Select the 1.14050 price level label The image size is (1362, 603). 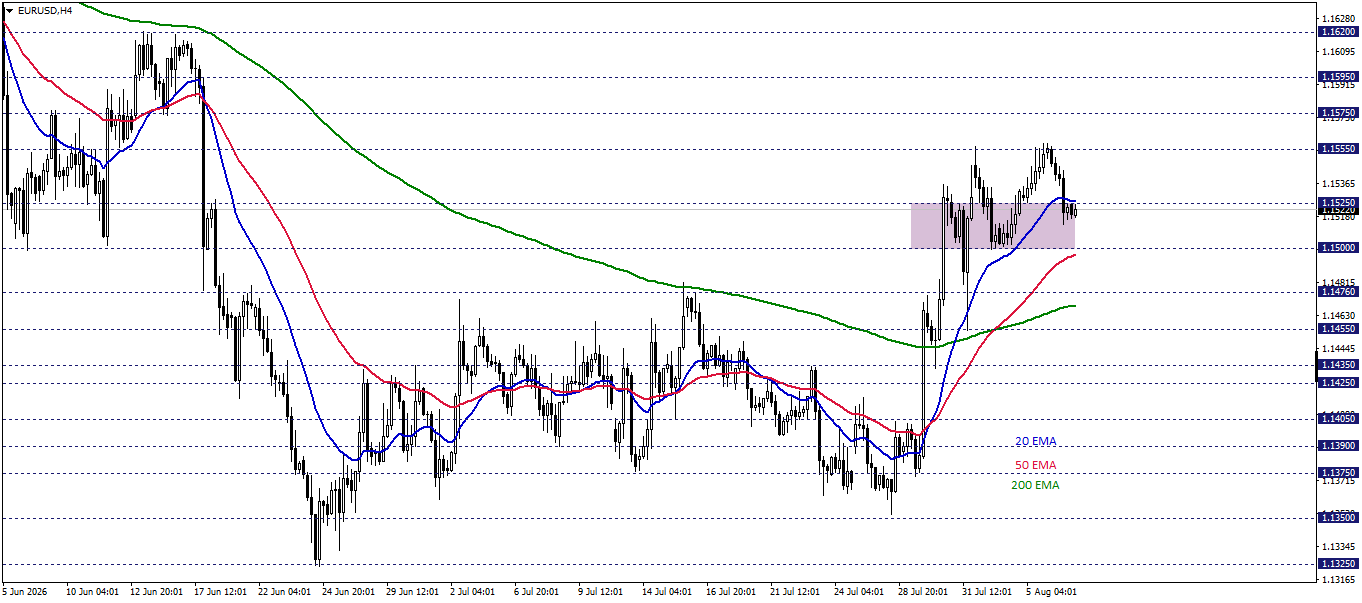point(1338,419)
